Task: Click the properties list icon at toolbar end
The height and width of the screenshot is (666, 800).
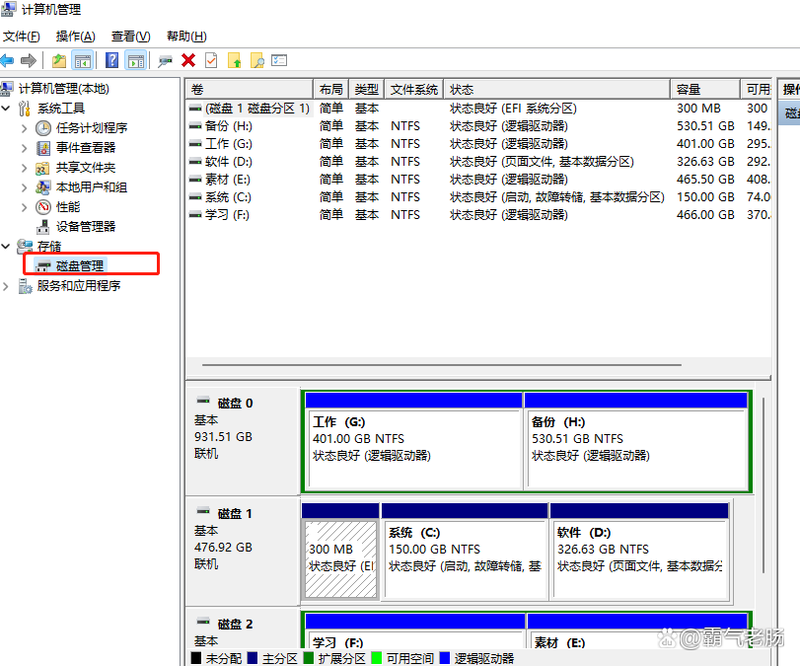Action: [x=281, y=60]
